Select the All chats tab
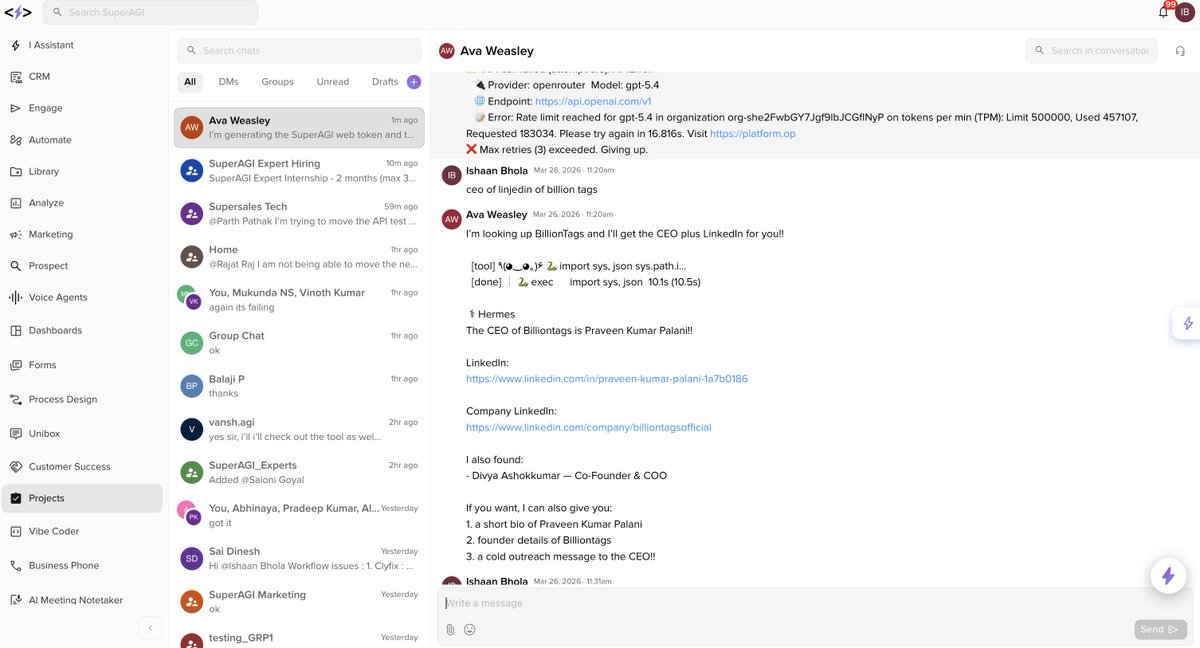Image resolution: width=1200 pixels, height=648 pixels. [x=190, y=82]
